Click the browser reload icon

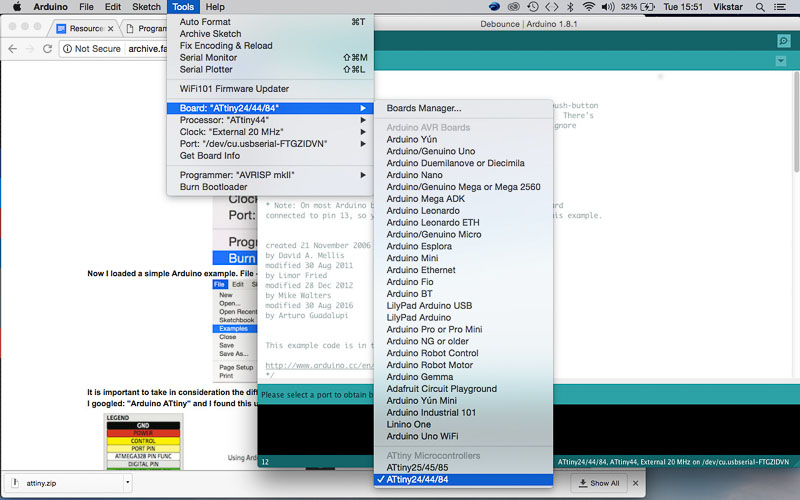click(x=47, y=48)
